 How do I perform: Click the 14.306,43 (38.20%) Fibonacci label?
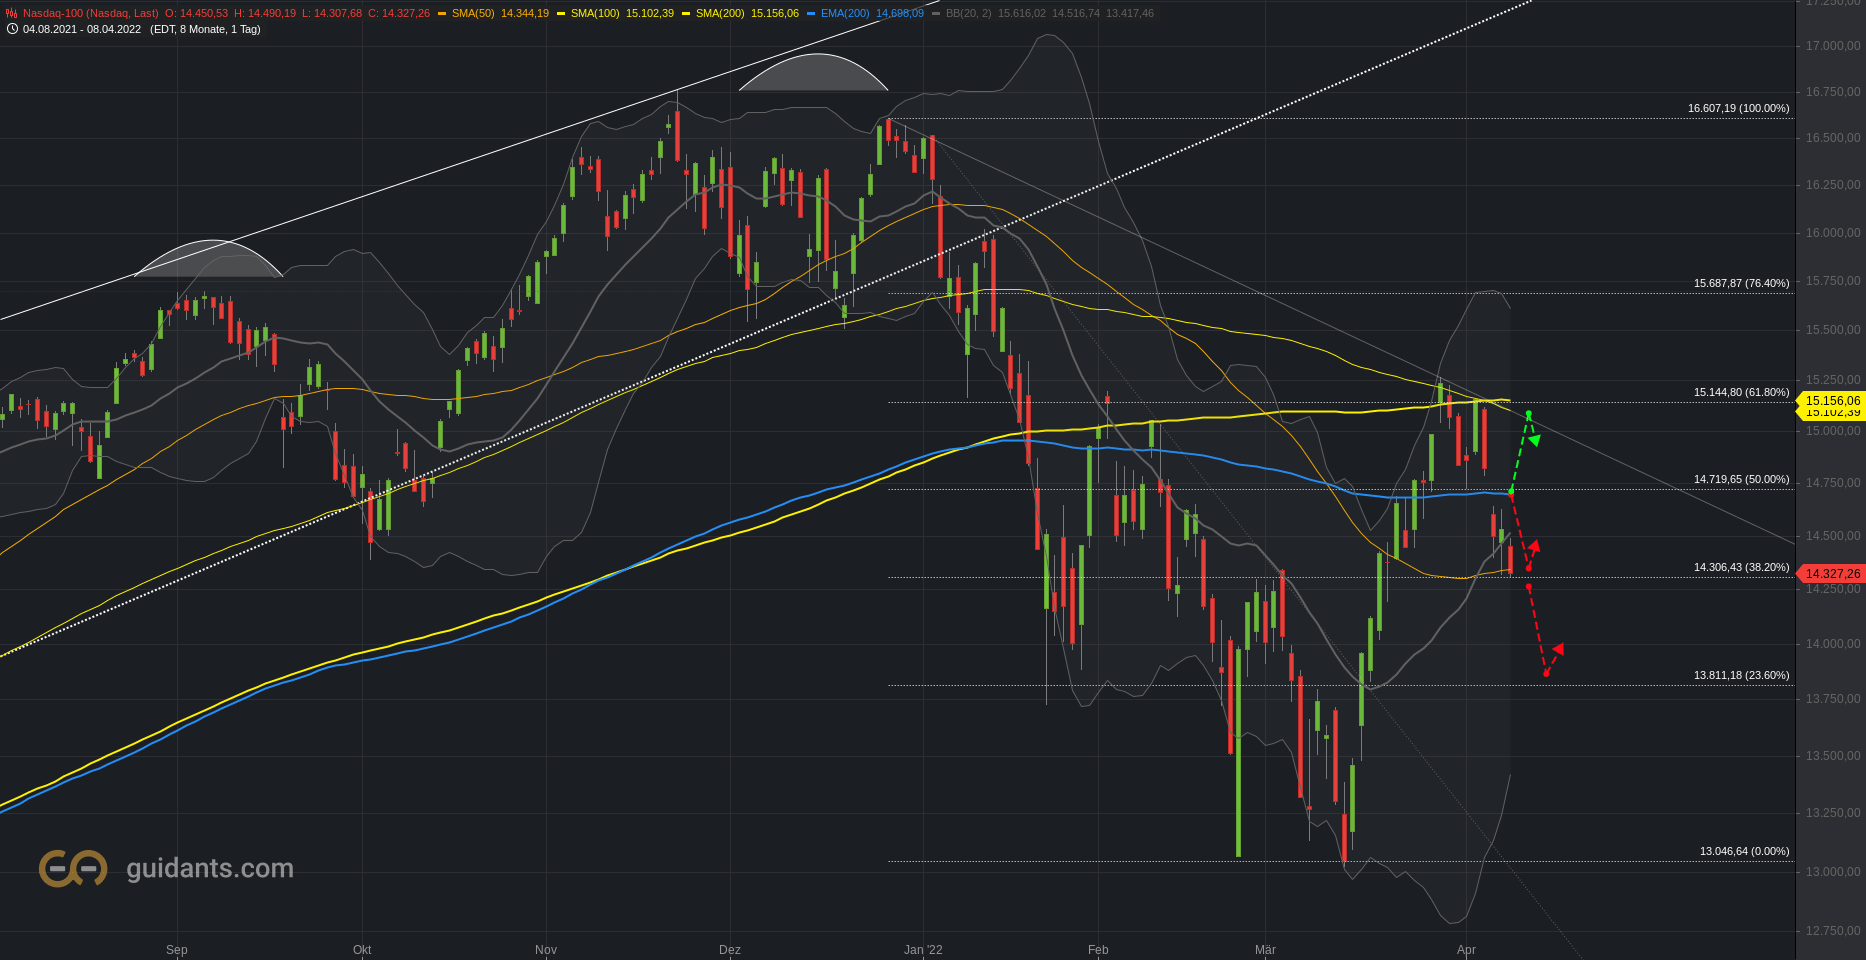coord(1741,567)
